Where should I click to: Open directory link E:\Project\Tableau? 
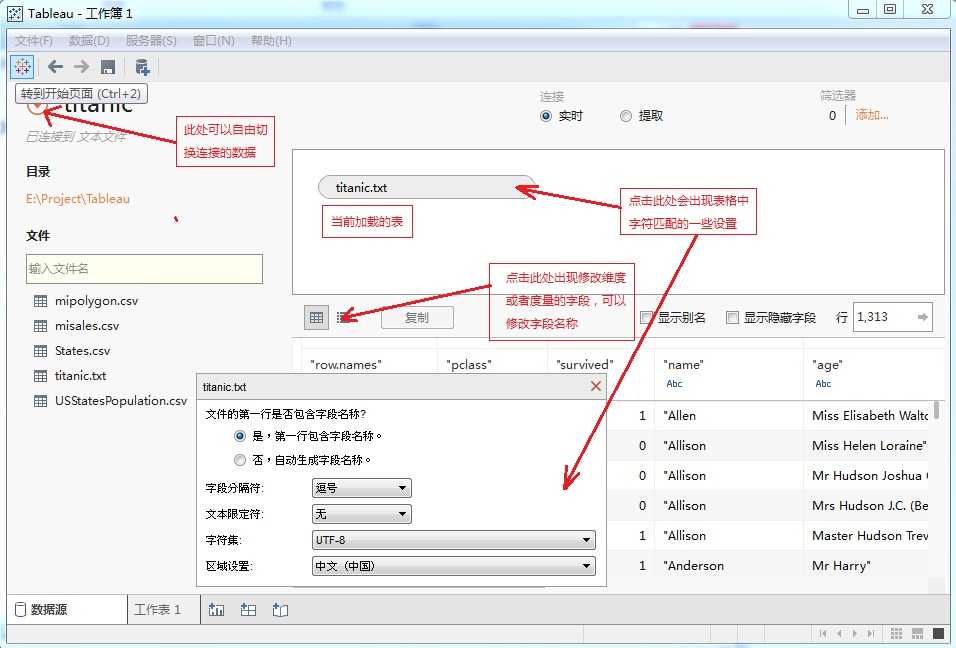77,199
